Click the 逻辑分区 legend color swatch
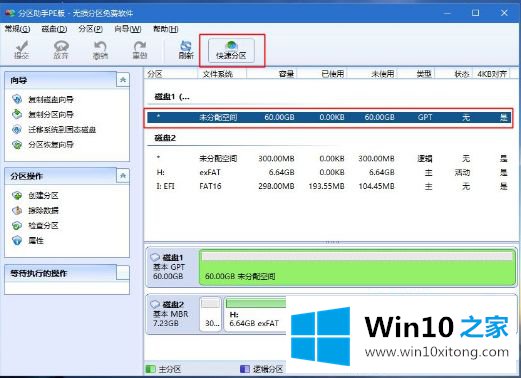Screen dimensions: 521x378 (245, 369)
